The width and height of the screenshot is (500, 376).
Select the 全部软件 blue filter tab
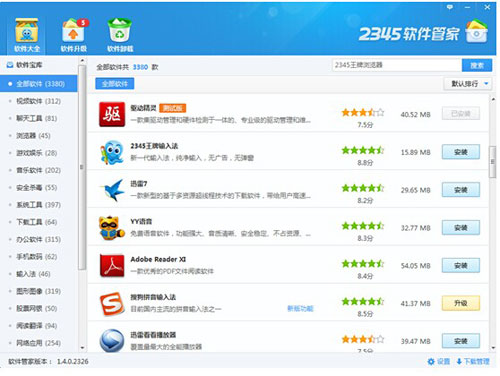(x=115, y=84)
